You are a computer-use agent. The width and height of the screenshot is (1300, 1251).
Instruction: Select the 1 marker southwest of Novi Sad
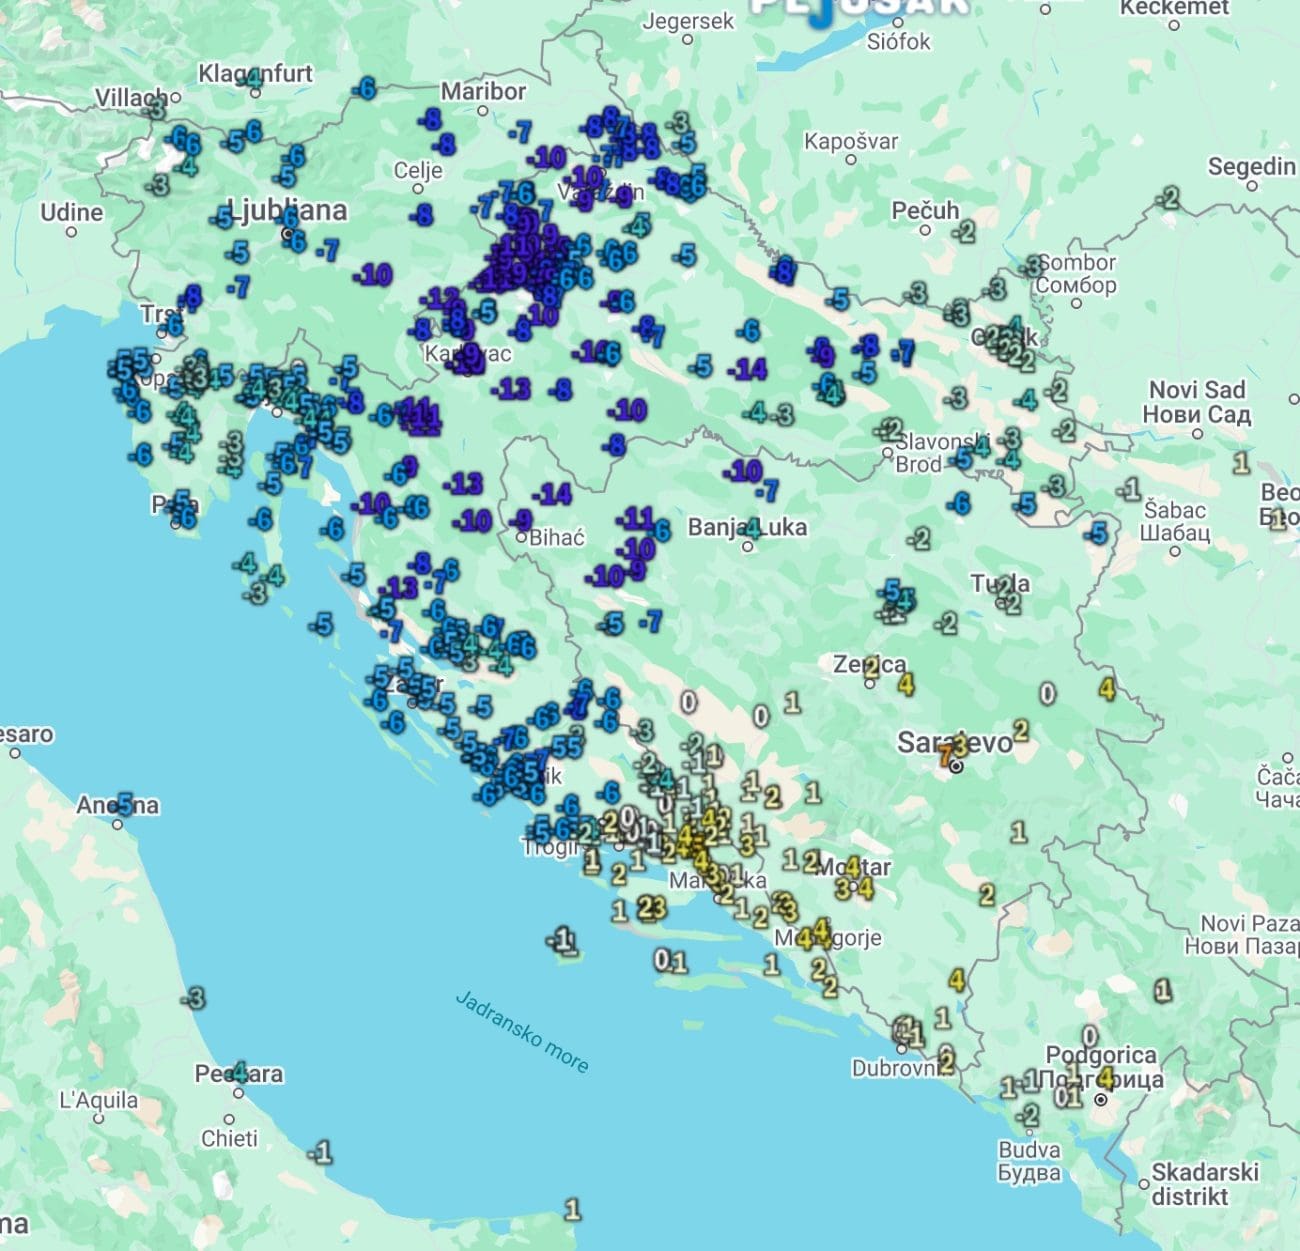tap(1241, 463)
